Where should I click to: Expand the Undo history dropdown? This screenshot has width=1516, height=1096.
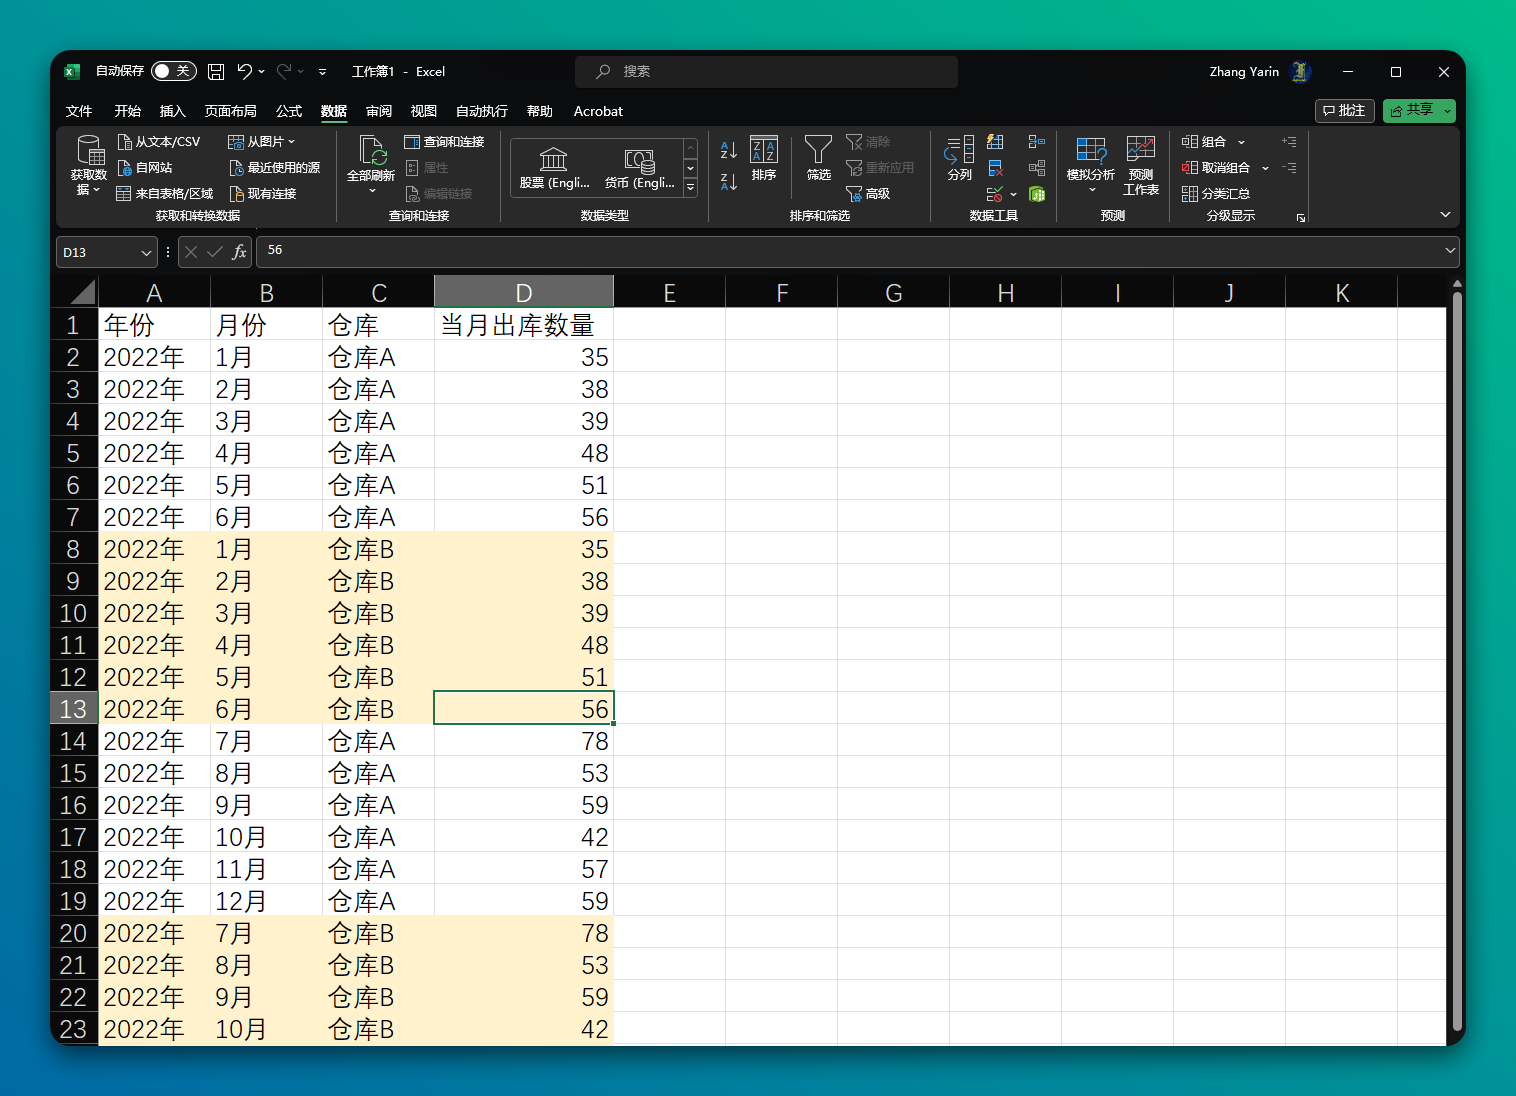point(262,71)
